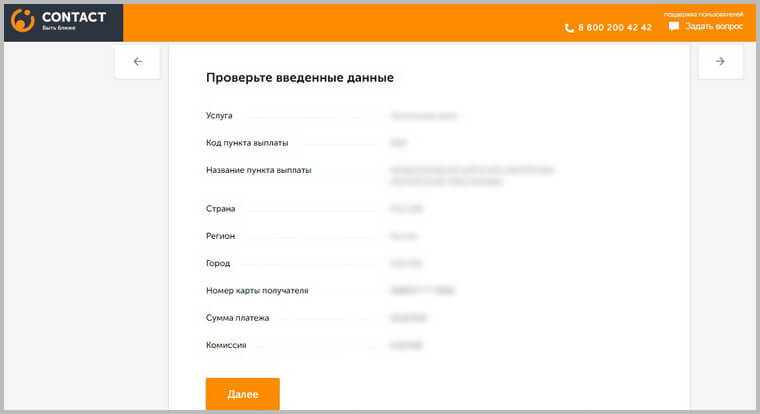Select the Услуга label
Viewport: 760px width, 414px height.
click(x=219, y=115)
